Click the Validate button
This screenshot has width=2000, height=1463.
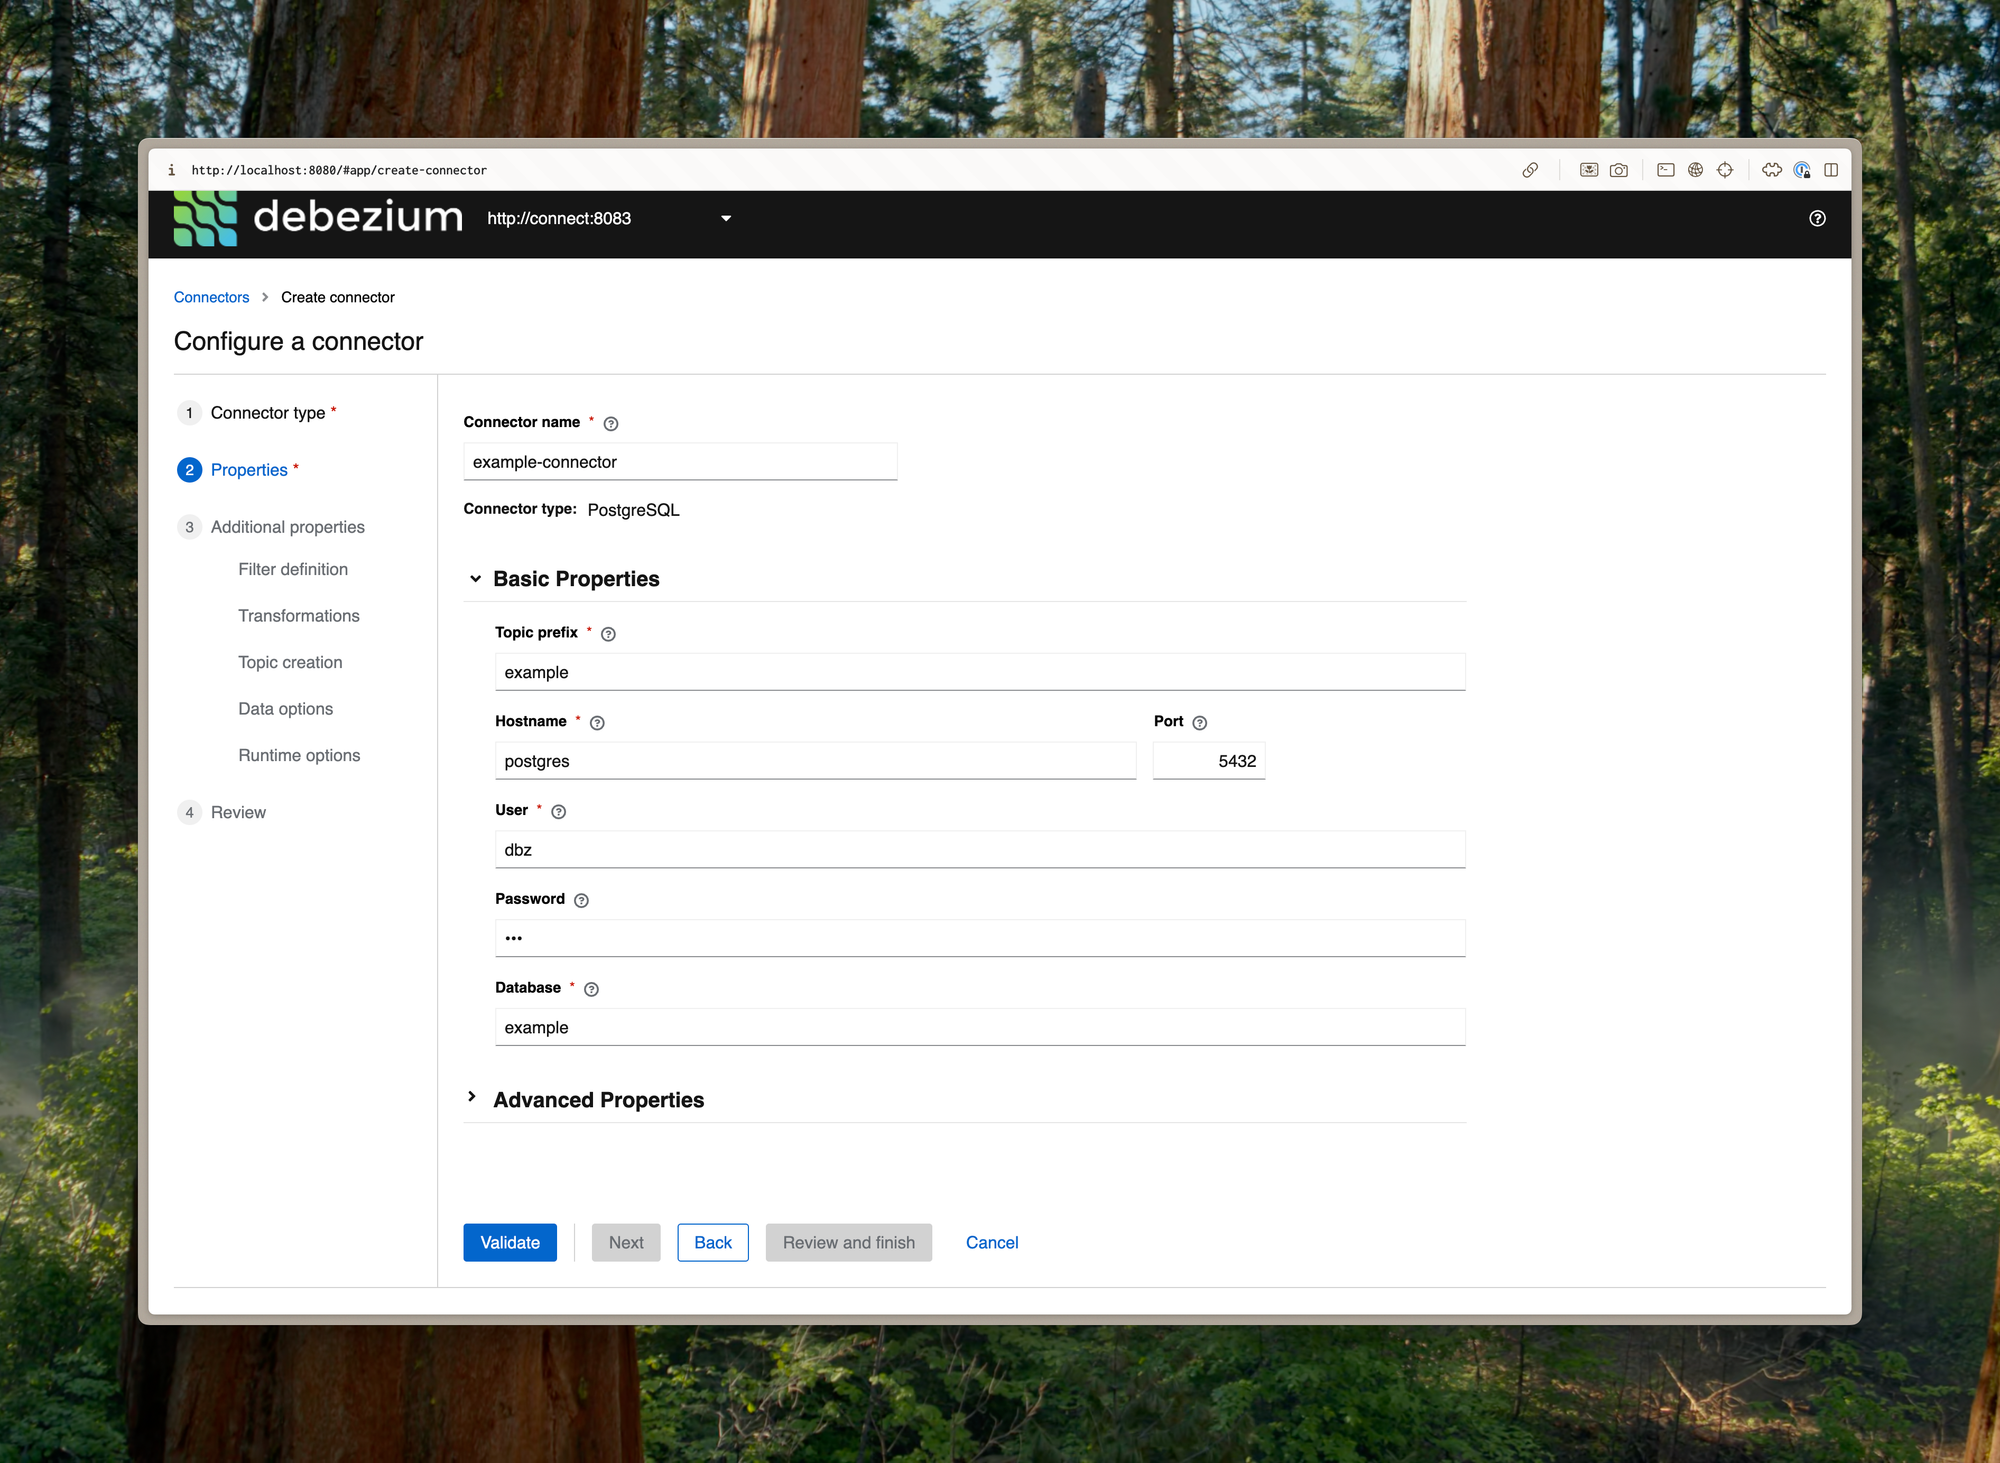click(510, 1242)
